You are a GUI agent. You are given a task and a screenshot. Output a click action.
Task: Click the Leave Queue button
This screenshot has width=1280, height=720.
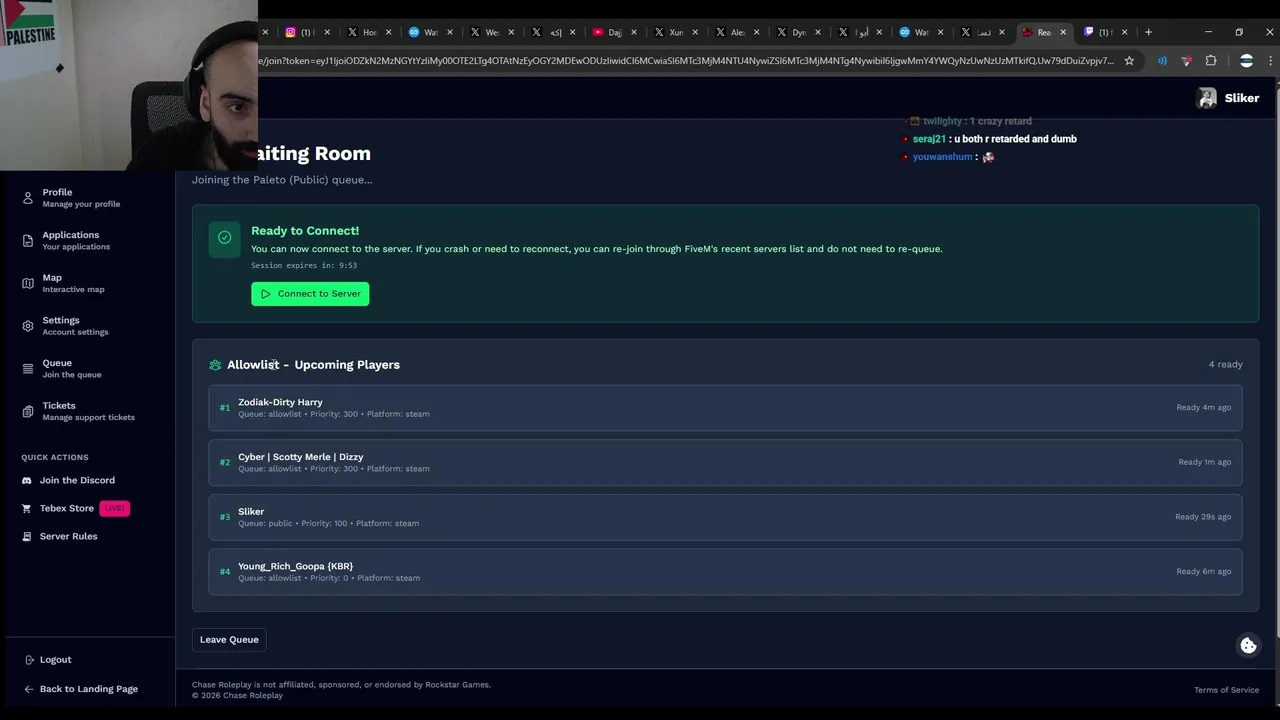click(x=229, y=640)
